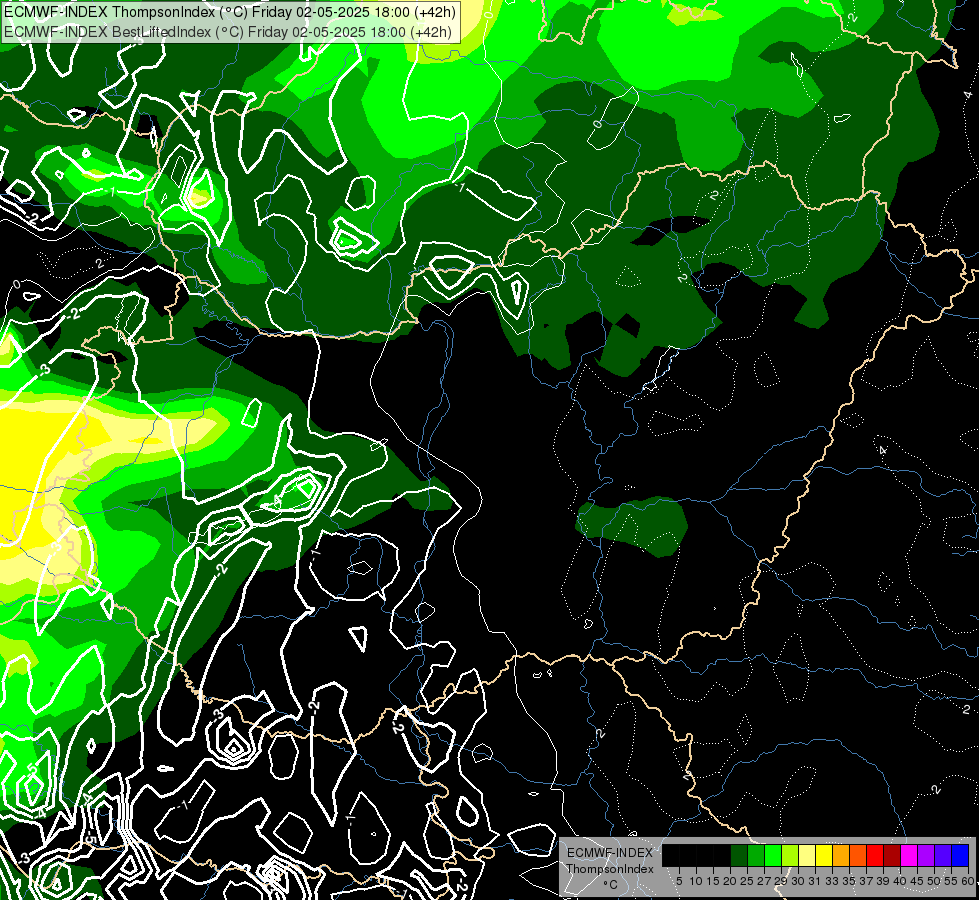
Task: Click the legend value 20
Action: [730, 881]
